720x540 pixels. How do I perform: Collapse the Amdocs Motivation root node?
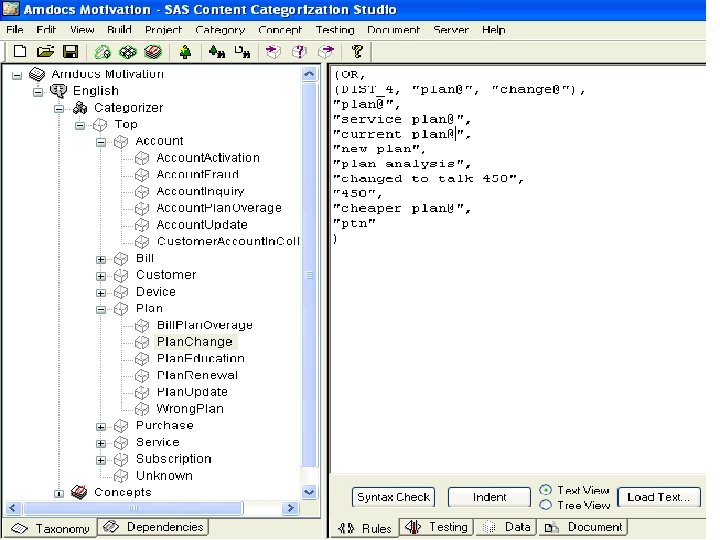pos(17,75)
